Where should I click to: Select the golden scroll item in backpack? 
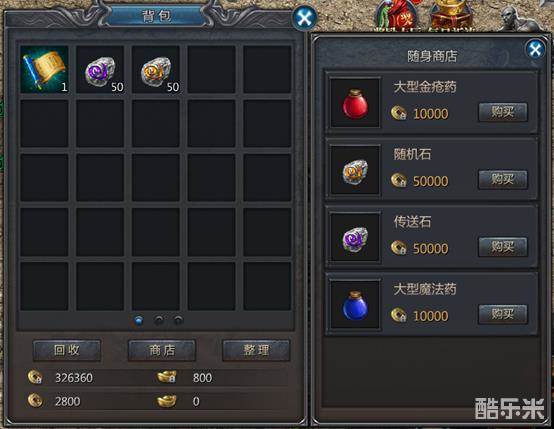click(44, 69)
